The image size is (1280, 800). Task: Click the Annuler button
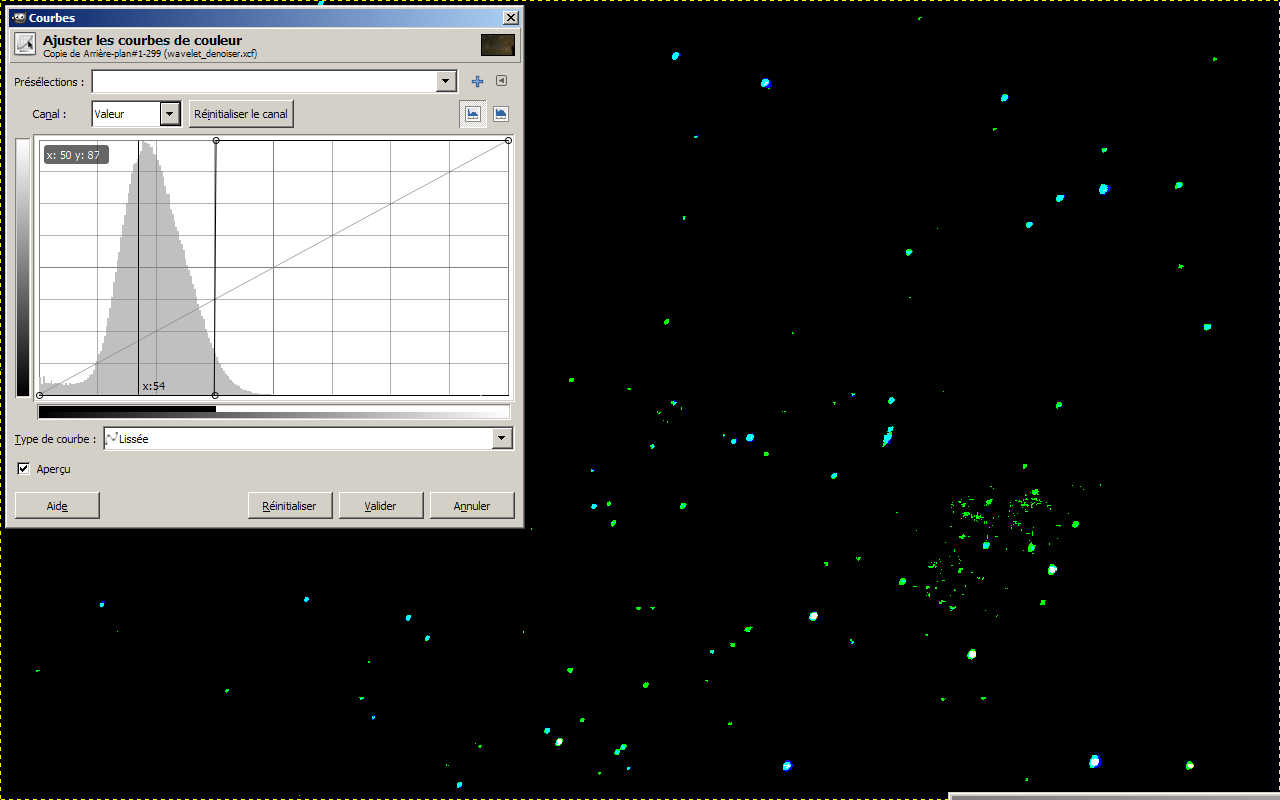472,506
